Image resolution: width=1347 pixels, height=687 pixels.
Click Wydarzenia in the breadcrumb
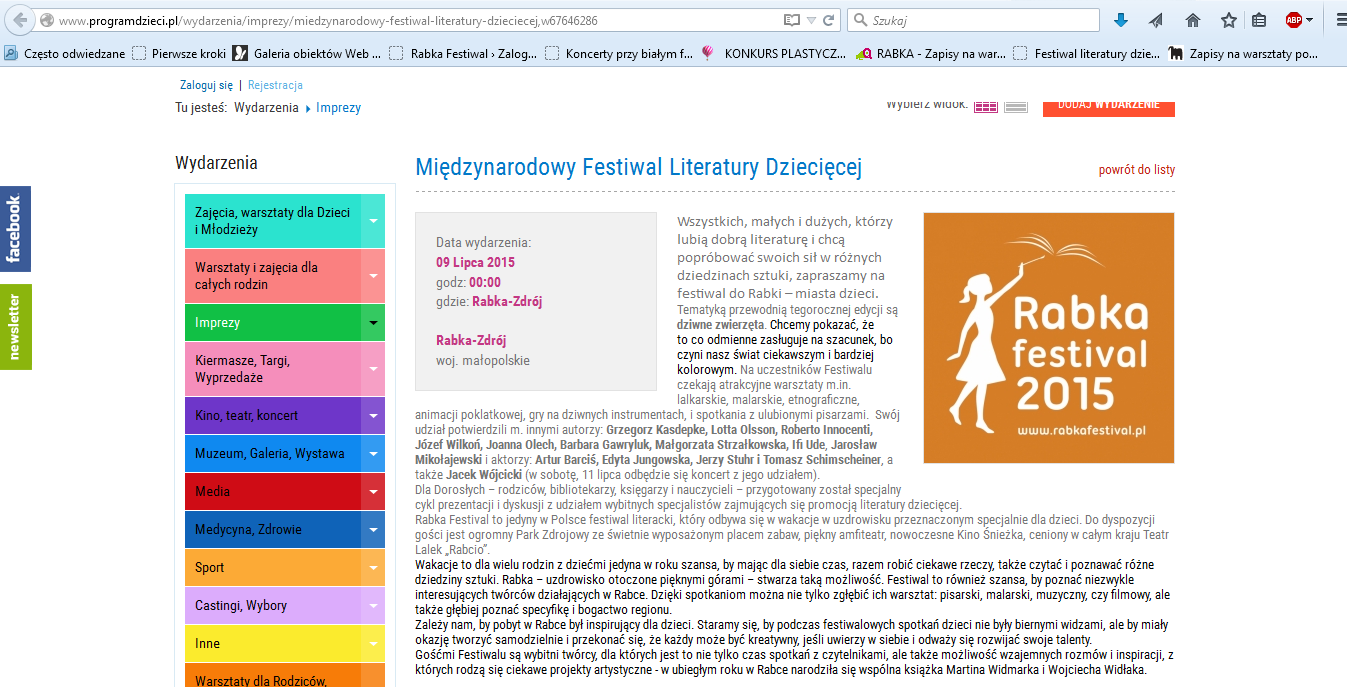[266, 108]
